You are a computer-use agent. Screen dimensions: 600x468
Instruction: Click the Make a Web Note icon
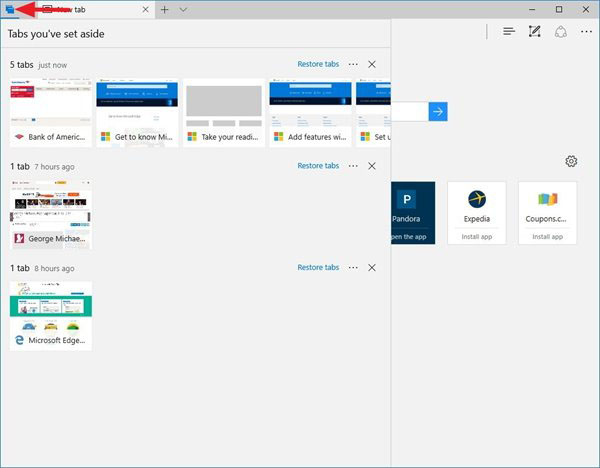pyautogui.click(x=535, y=31)
